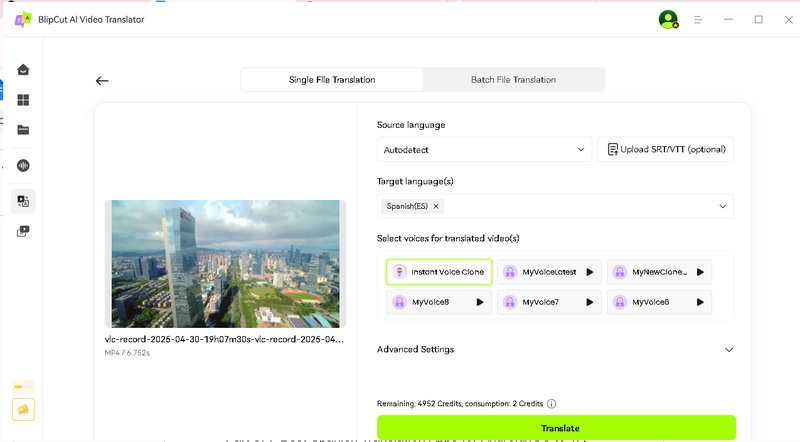Image resolution: width=800 pixels, height=442 pixels.
Task: Open the dashboard grid icon in sidebar
Action: 23,99
